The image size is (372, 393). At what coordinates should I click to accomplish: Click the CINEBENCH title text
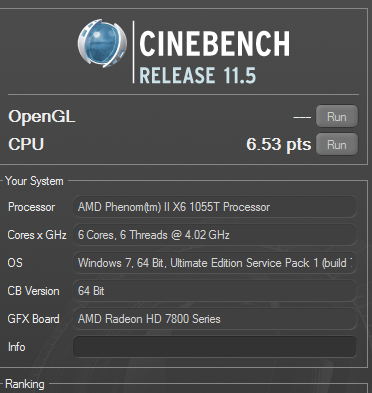coord(215,43)
